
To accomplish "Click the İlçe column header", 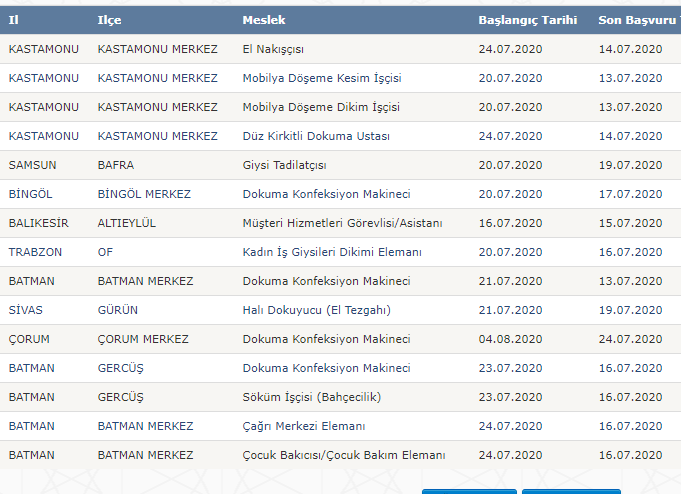I will click(x=110, y=20).
